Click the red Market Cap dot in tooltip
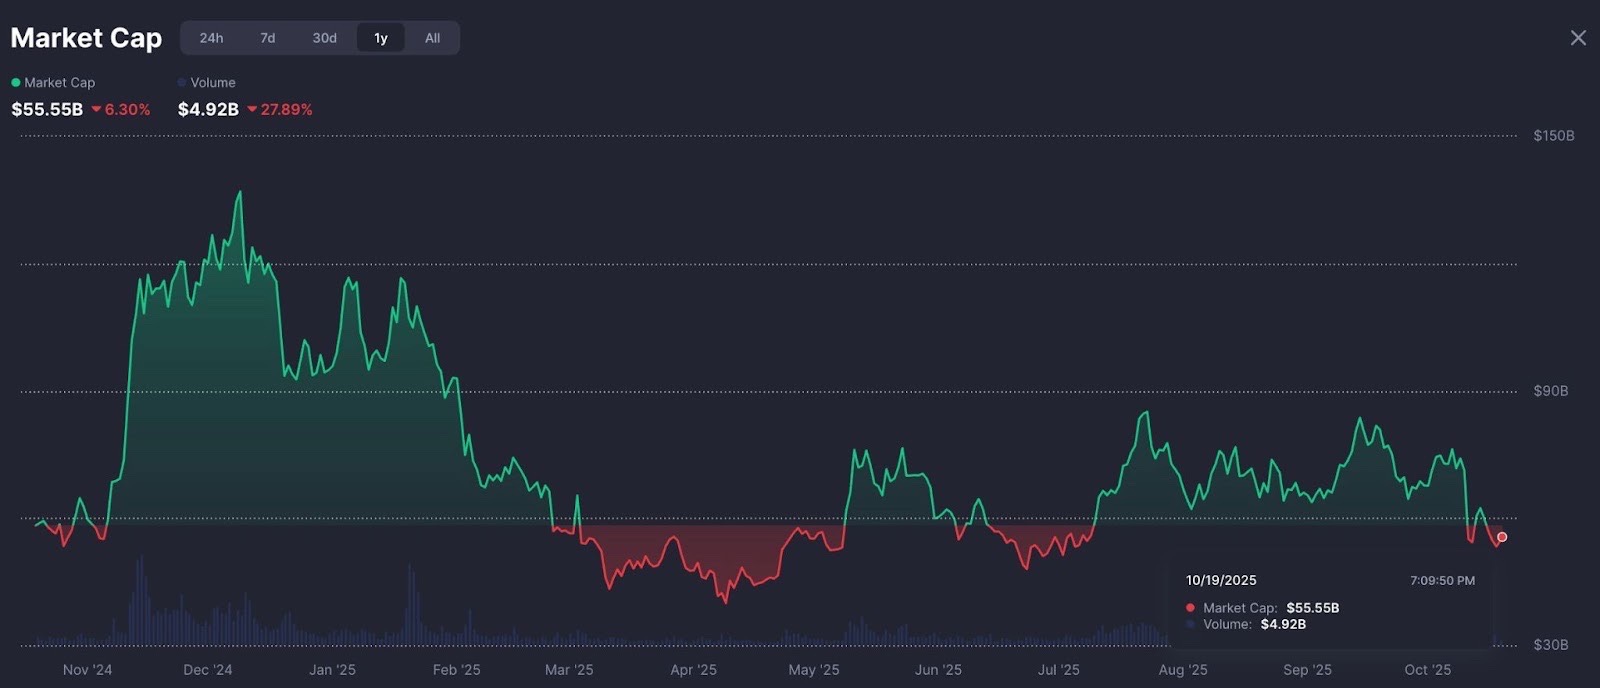The width and height of the screenshot is (1600, 688). (x=1190, y=608)
